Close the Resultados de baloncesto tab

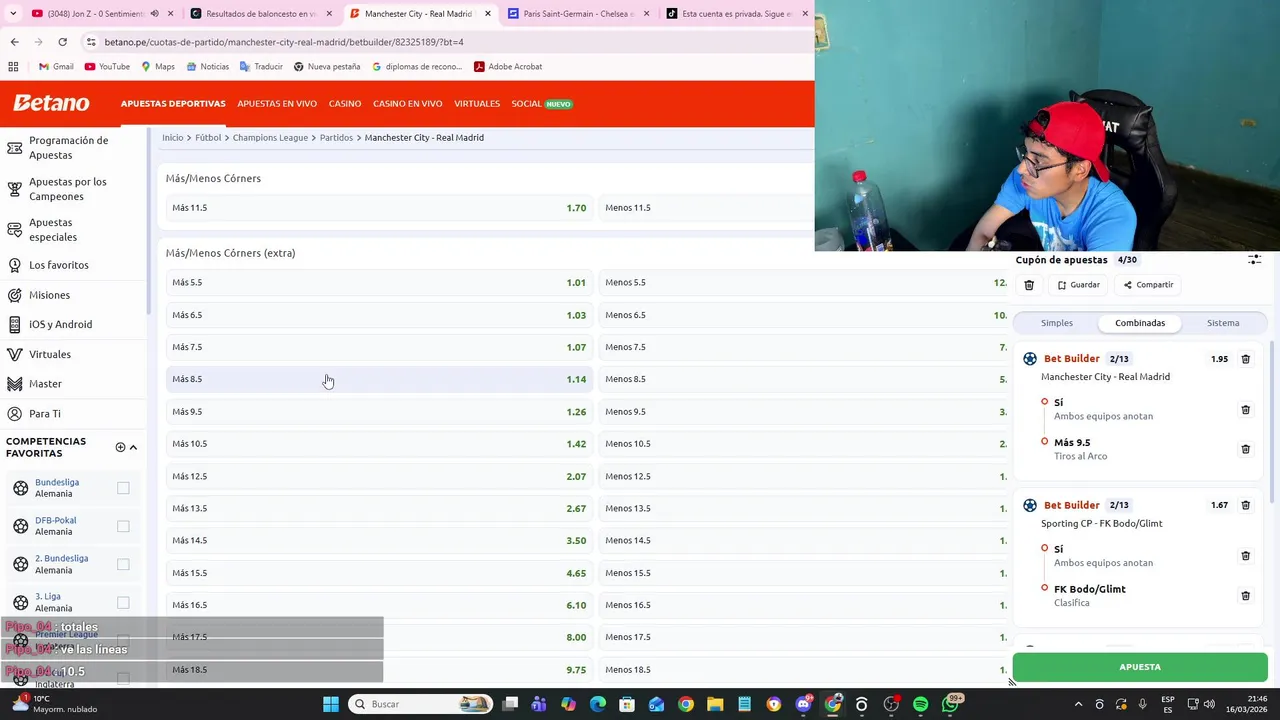329,14
